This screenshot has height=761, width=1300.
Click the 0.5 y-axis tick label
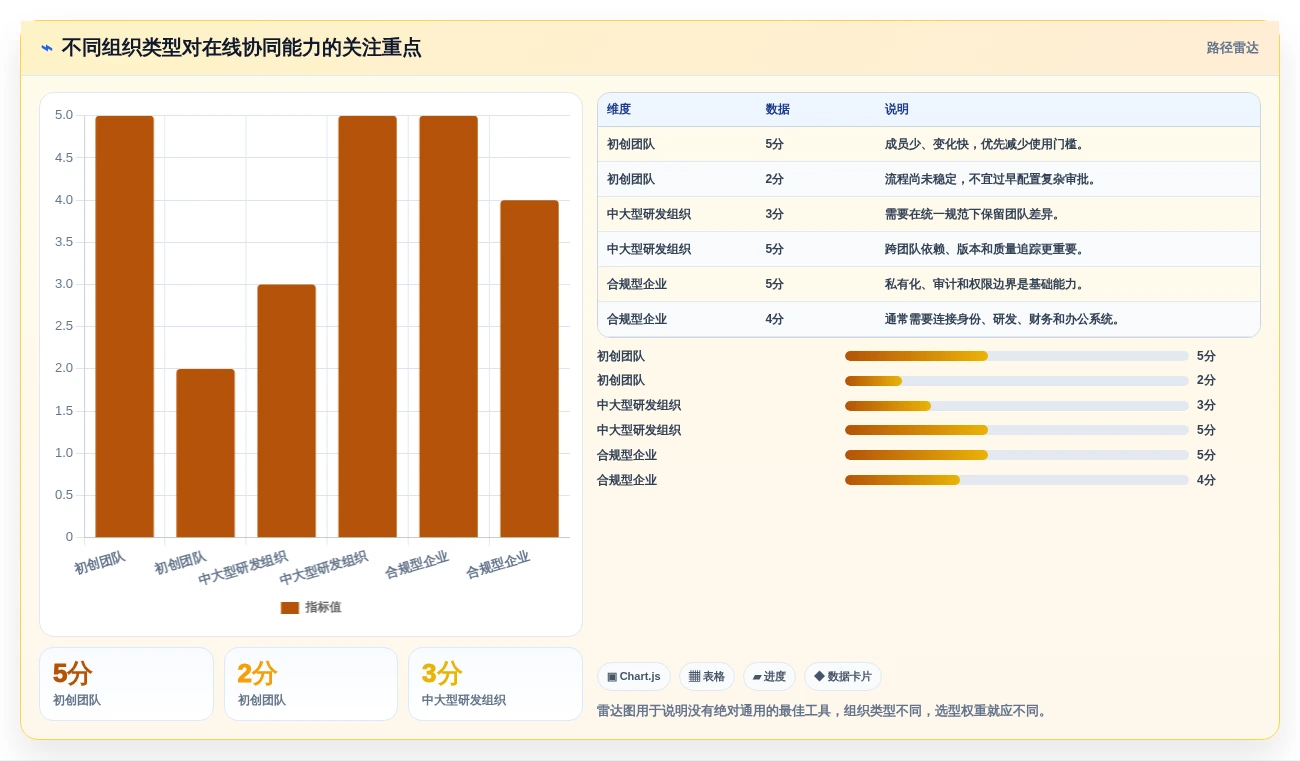64,495
